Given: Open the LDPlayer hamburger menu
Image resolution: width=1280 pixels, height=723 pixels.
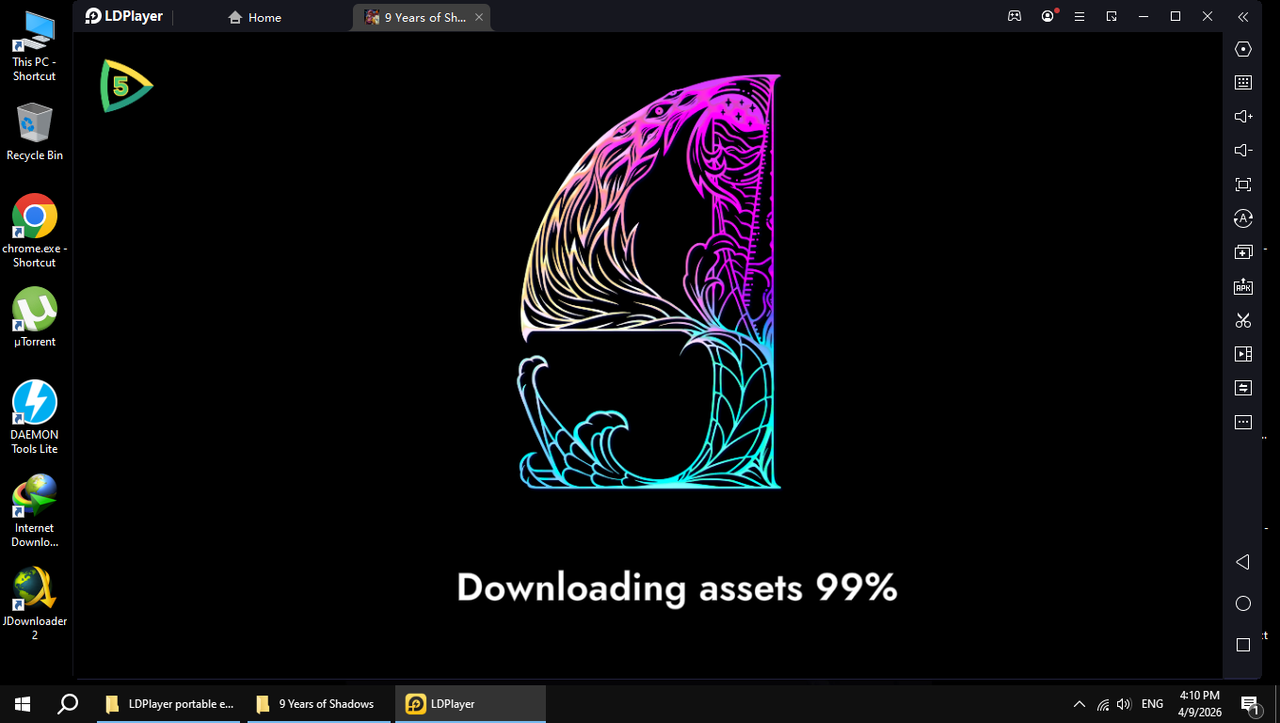Looking at the screenshot, I should (1079, 16).
